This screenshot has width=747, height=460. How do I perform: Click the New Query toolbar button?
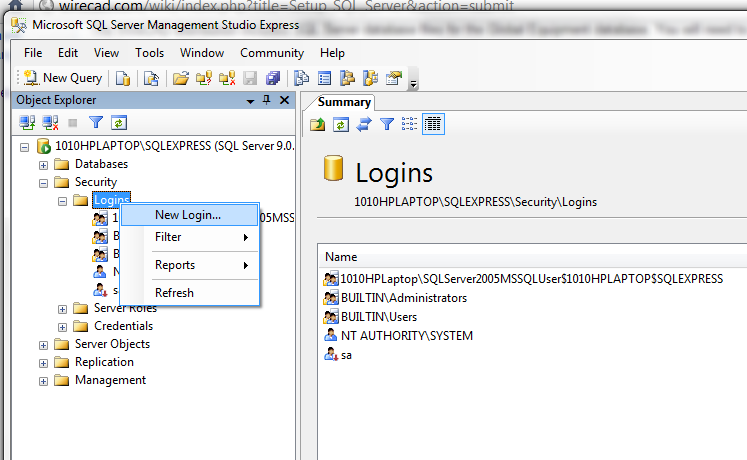(63, 78)
